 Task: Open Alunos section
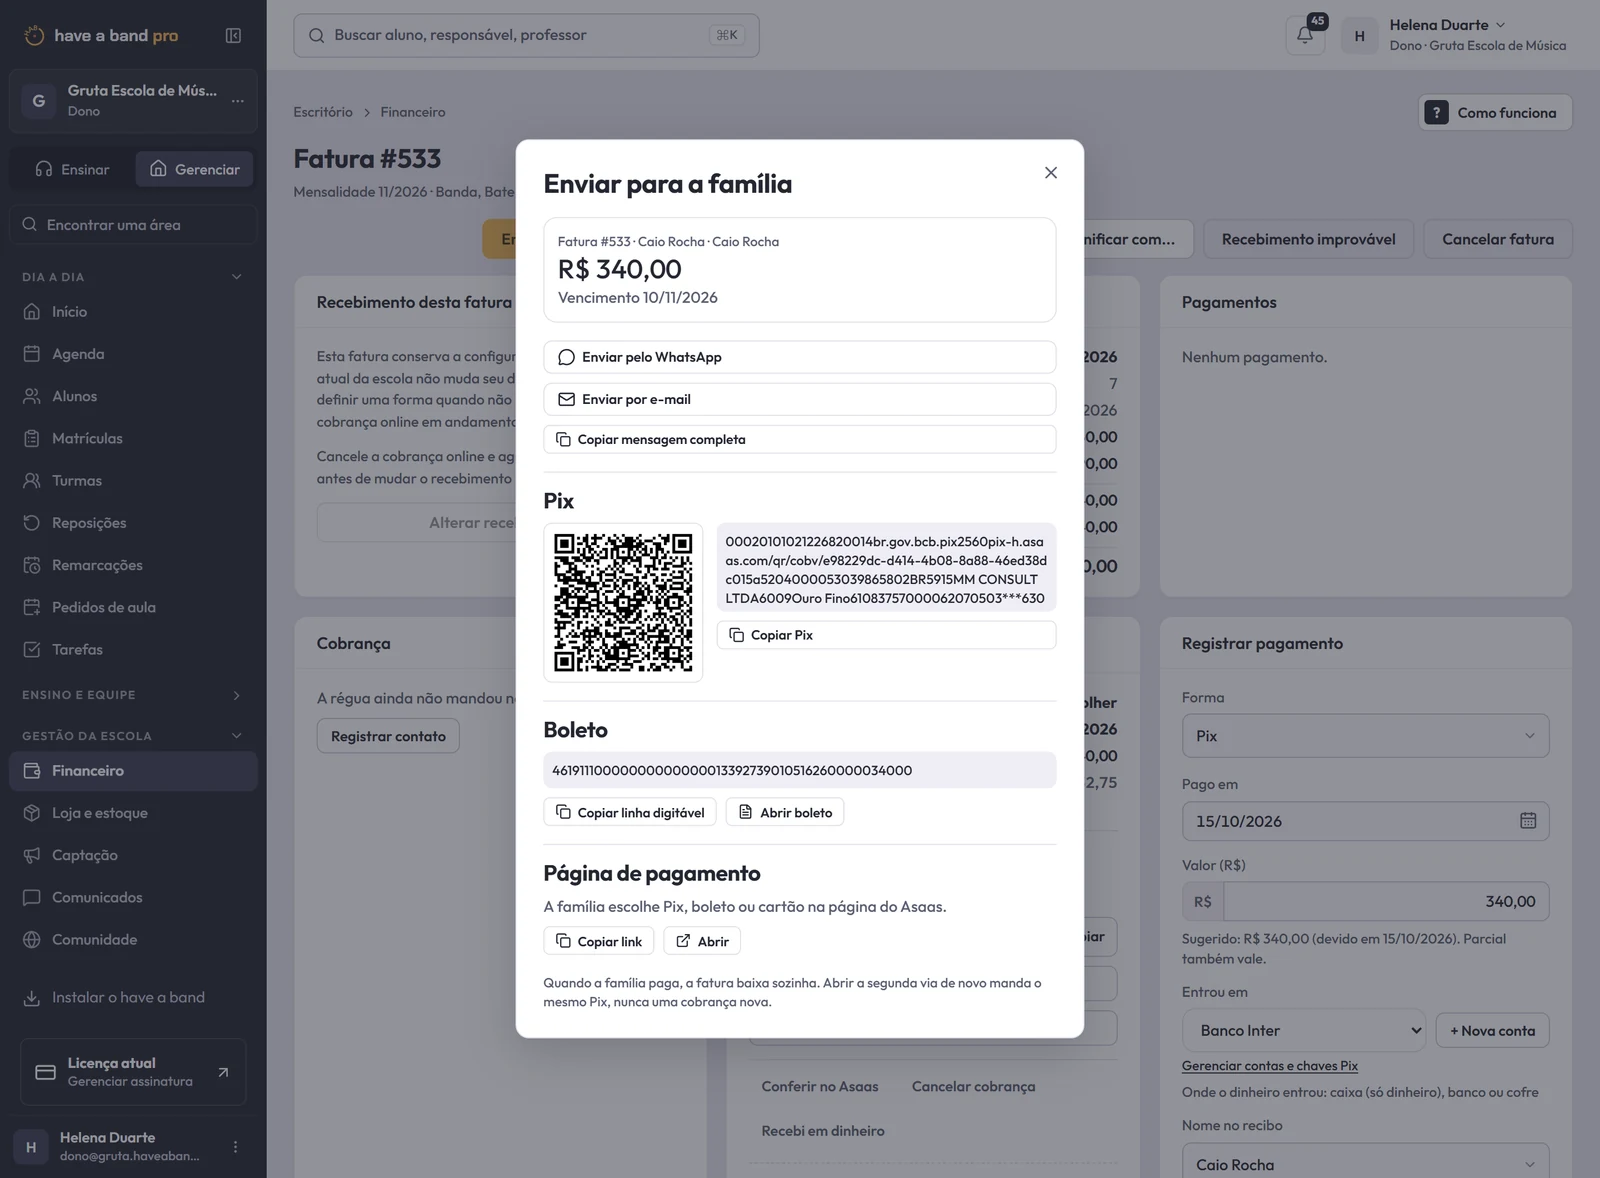click(x=133, y=396)
